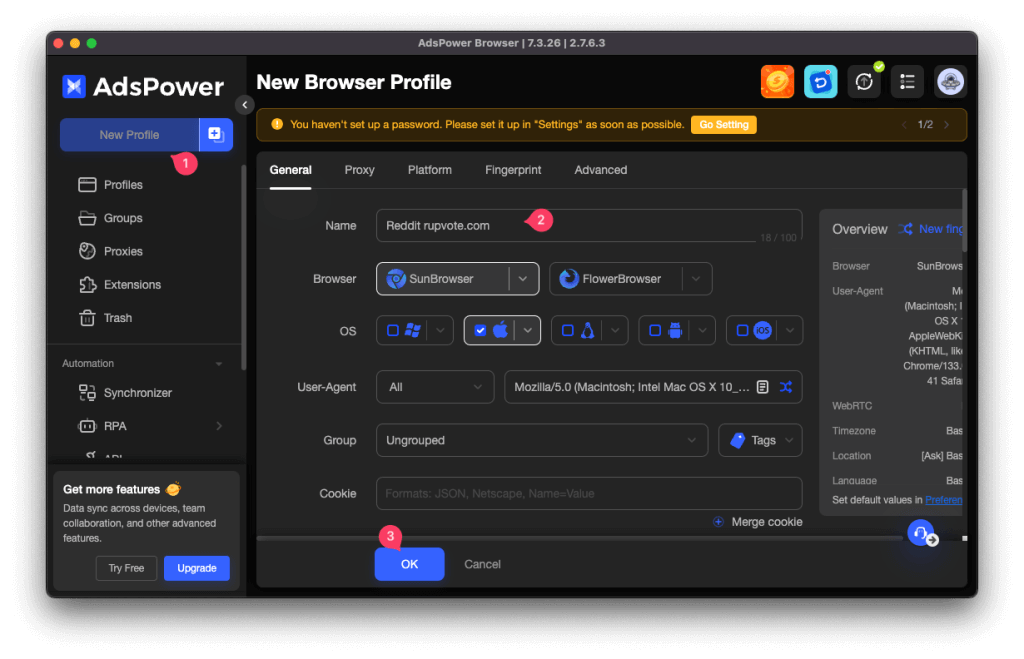This screenshot has width=1024, height=659.
Task: Open the Preferences link in Overview
Action: point(944,500)
